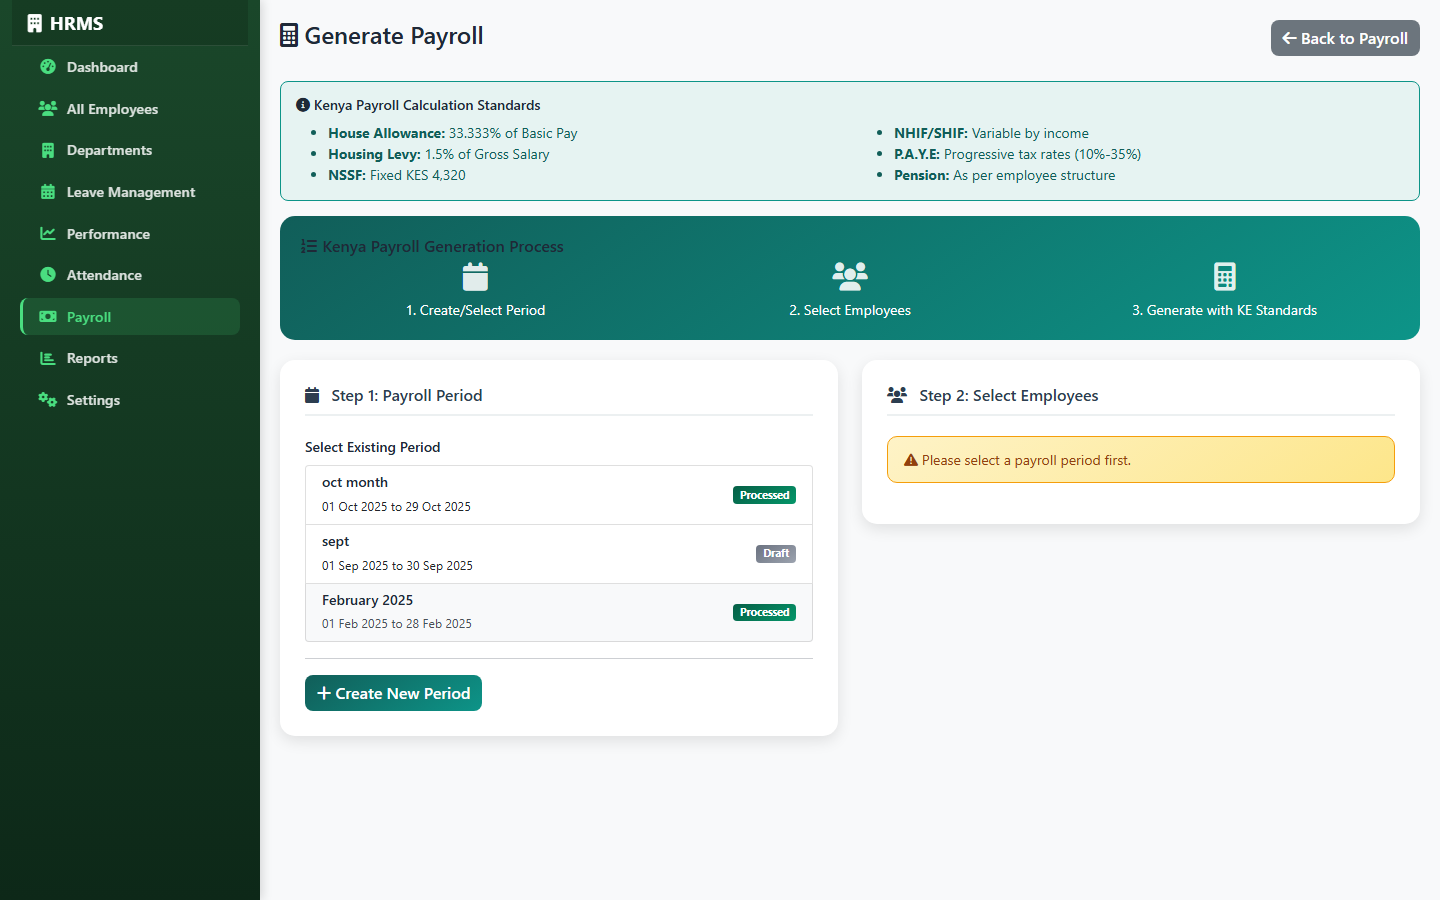Click the All Employees people icon
Image resolution: width=1440 pixels, height=900 pixels.
click(47, 108)
